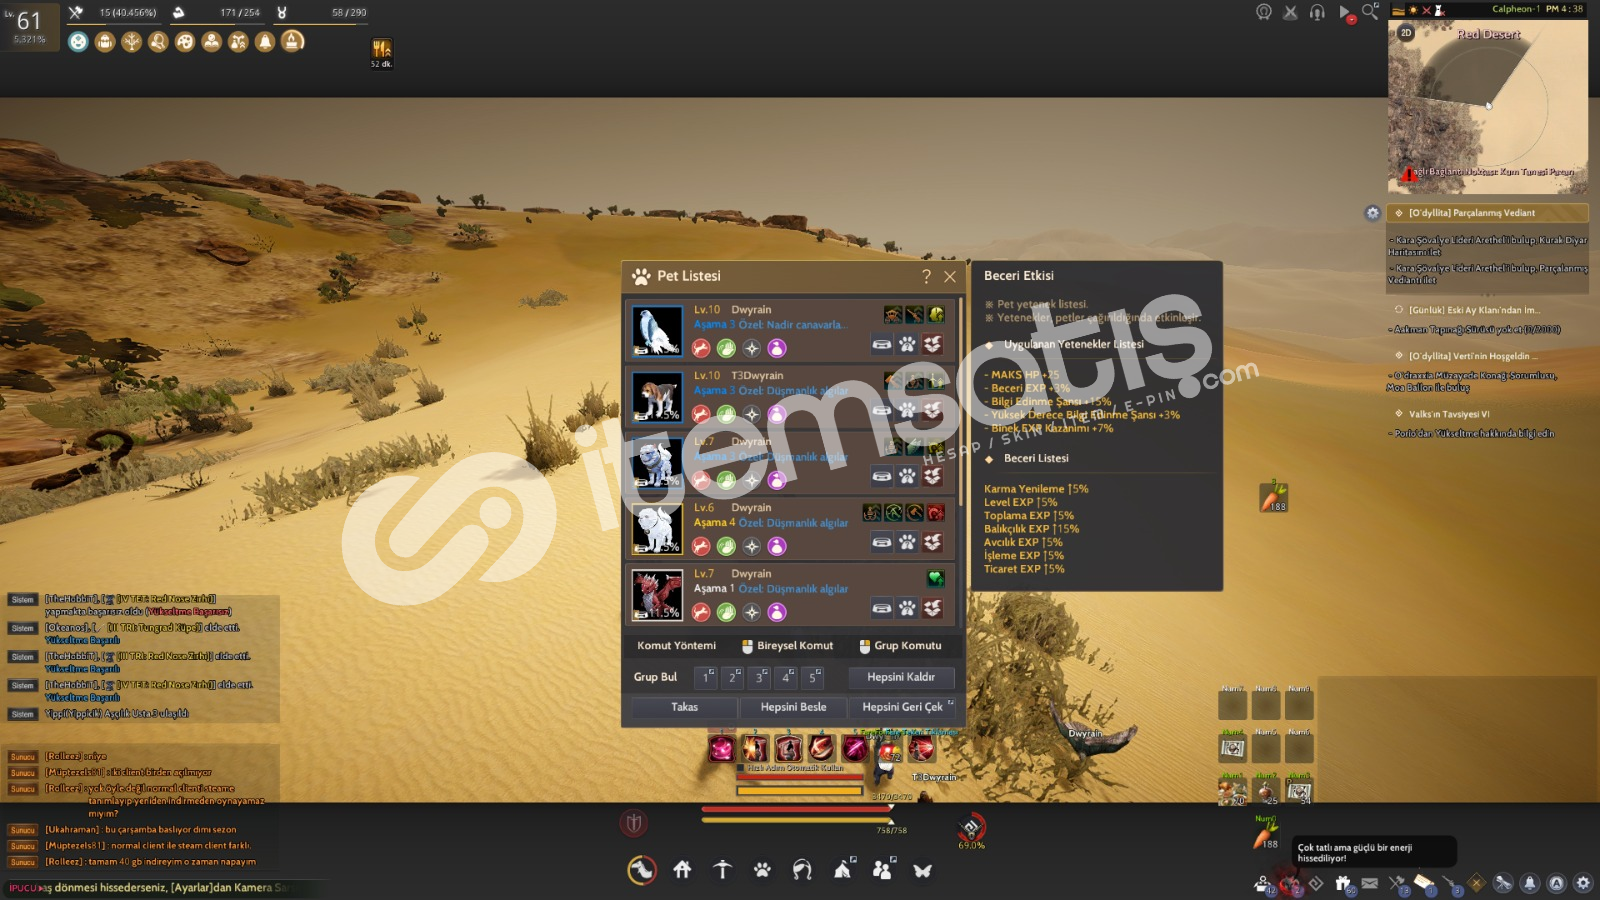1600x900 pixels.
Task: Open the pickaxe worker icon in bottom menu
Action: (x=722, y=870)
